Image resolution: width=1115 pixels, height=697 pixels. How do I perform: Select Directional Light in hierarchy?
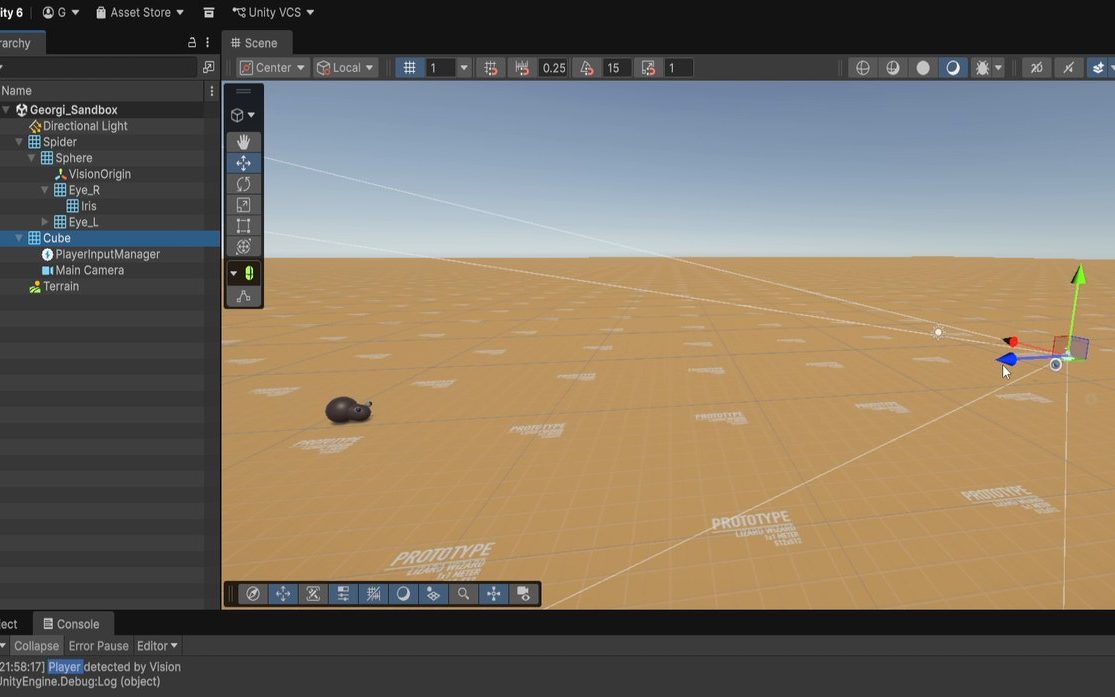(x=85, y=126)
